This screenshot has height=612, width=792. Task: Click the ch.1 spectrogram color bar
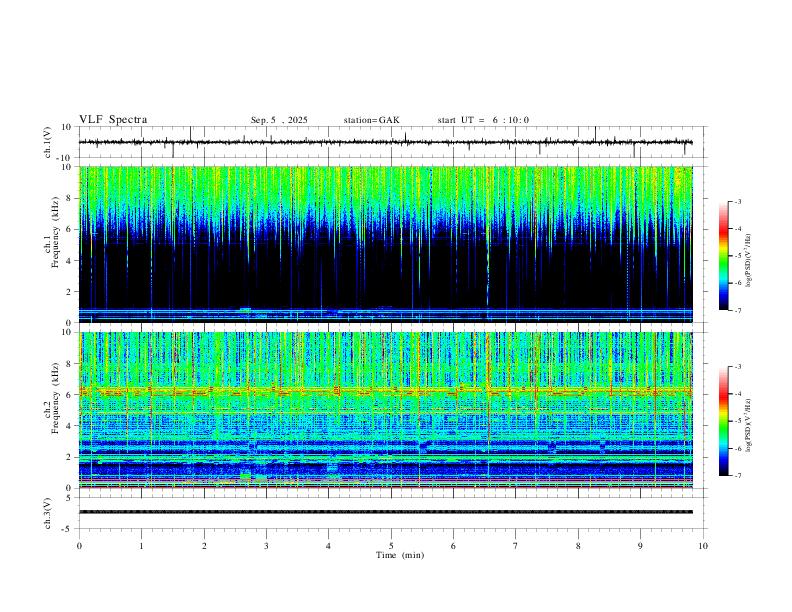click(723, 256)
